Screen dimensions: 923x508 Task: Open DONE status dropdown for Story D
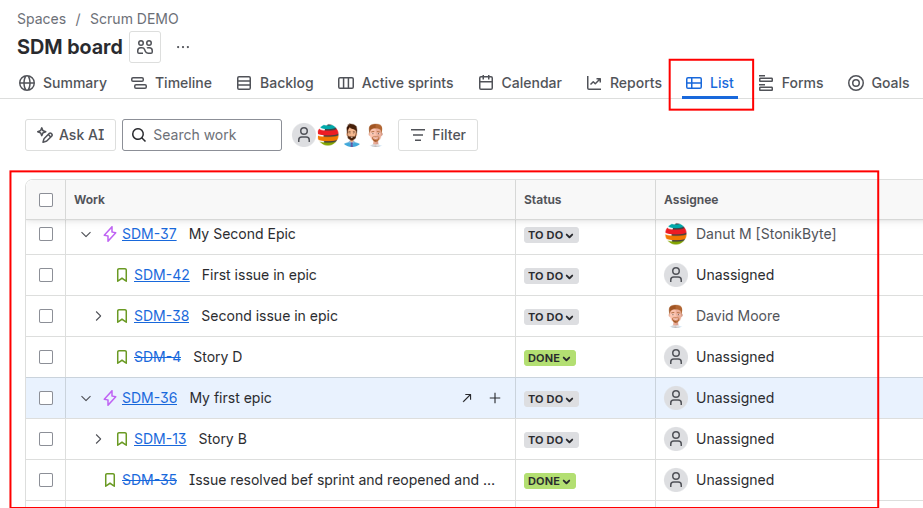(x=550, y=358)
